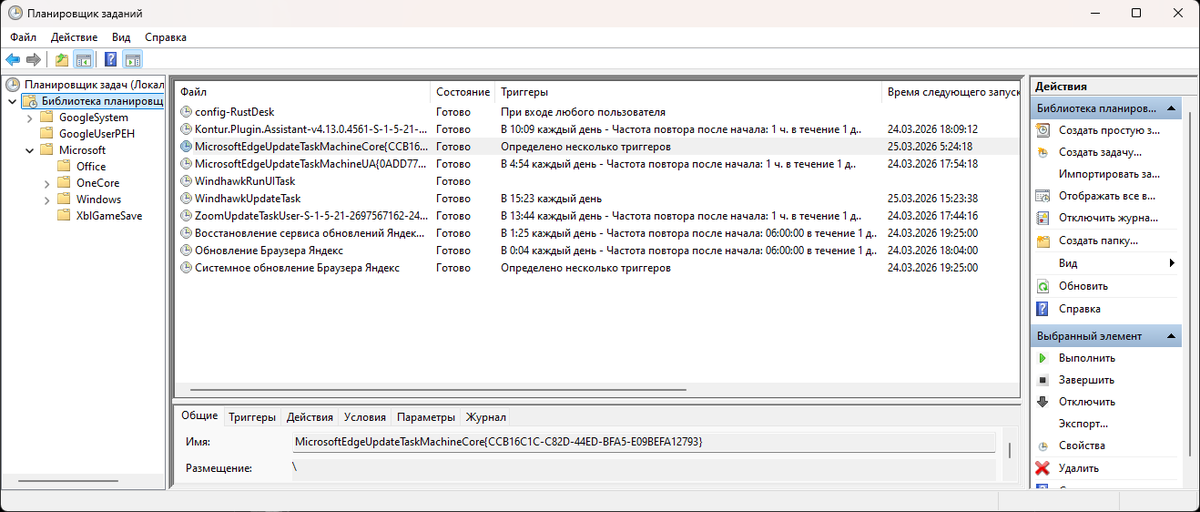Switch to the Журнал tab
Image resolution: width=1200 pixels, height=512 pixels.
[x=486, y=417]
